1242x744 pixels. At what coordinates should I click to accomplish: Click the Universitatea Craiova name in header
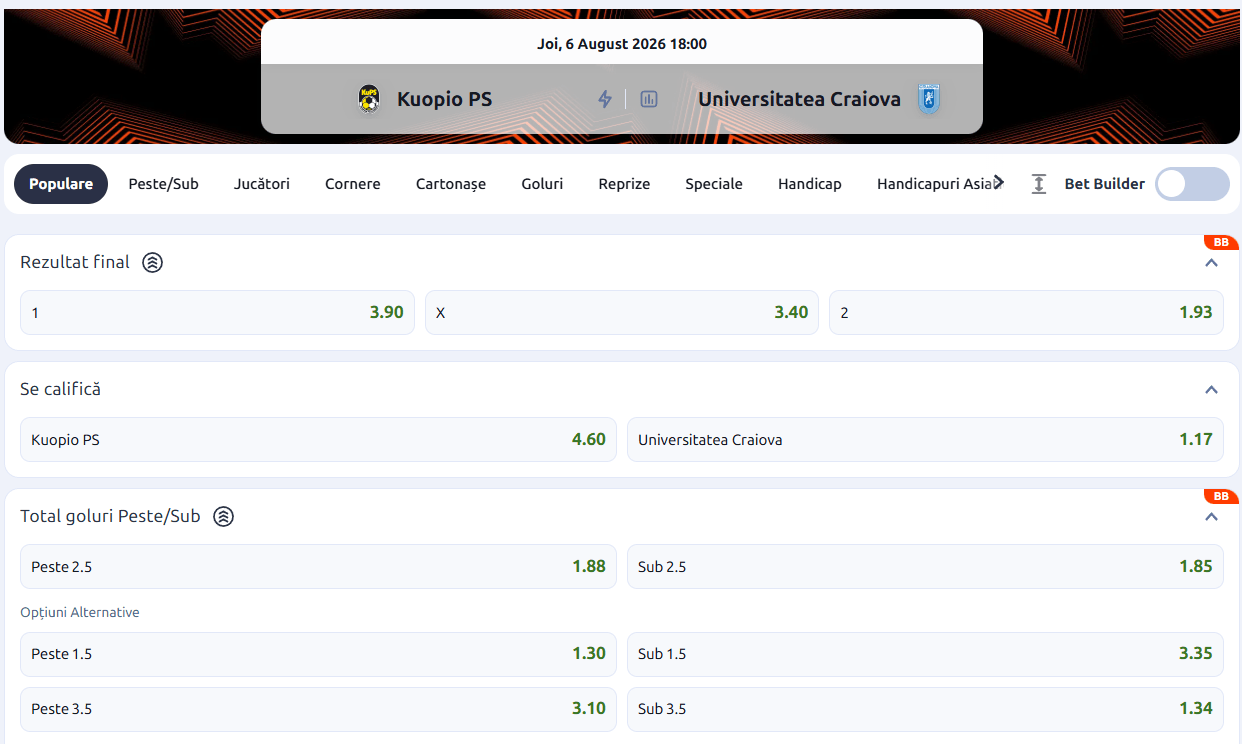coord(799,99)
